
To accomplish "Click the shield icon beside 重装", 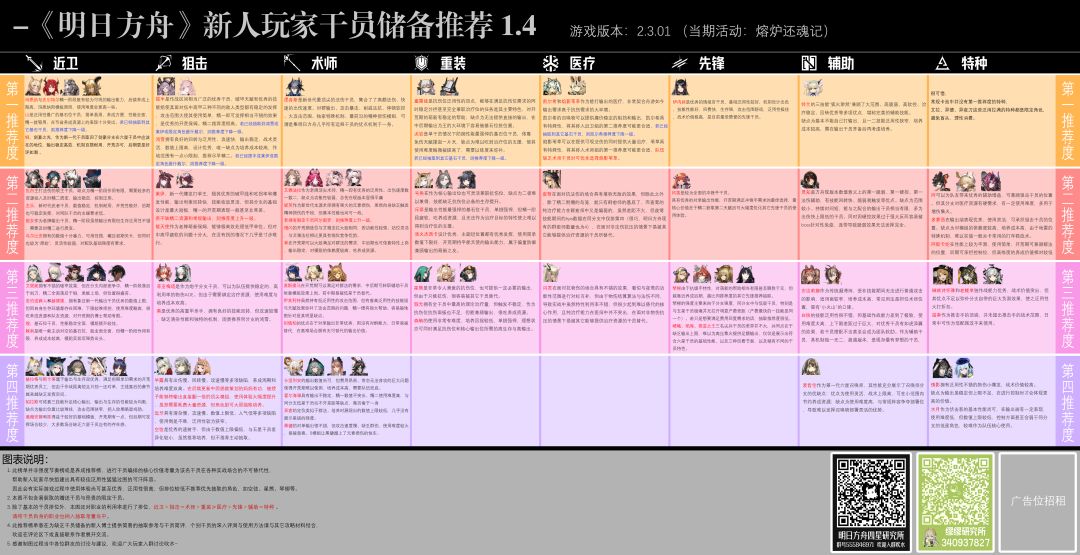I will 422,63.
